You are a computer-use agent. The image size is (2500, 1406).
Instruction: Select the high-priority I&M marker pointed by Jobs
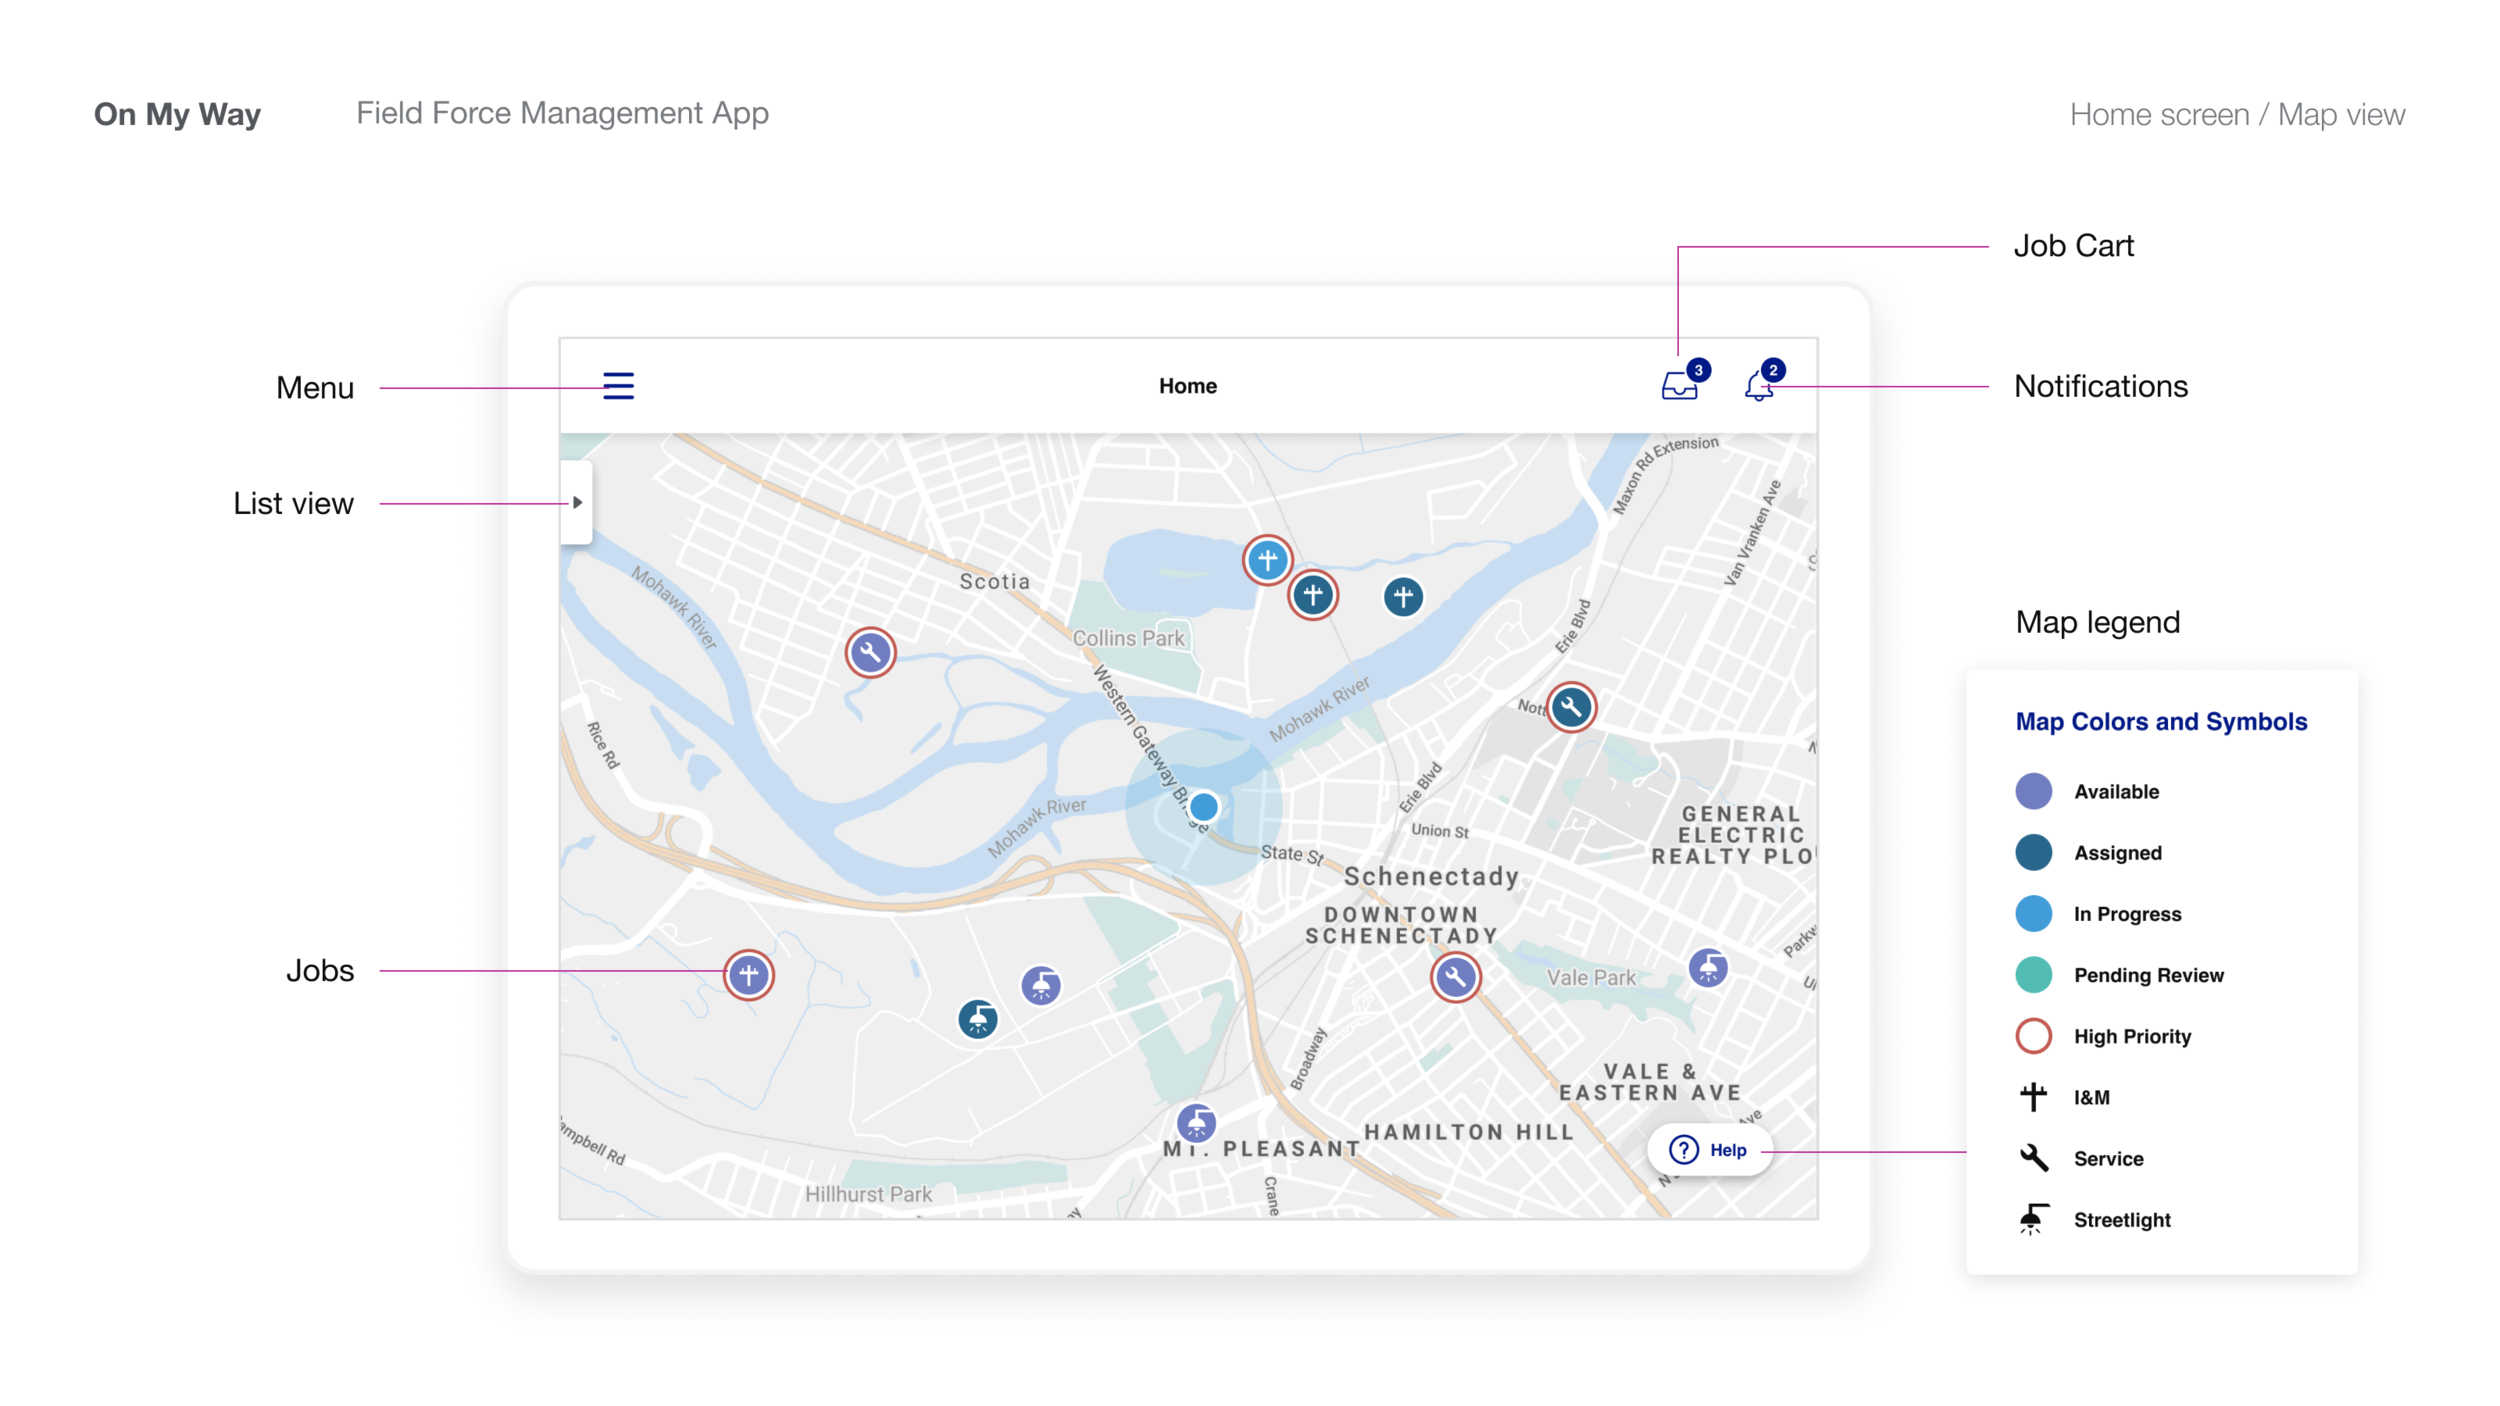(749, 975)
